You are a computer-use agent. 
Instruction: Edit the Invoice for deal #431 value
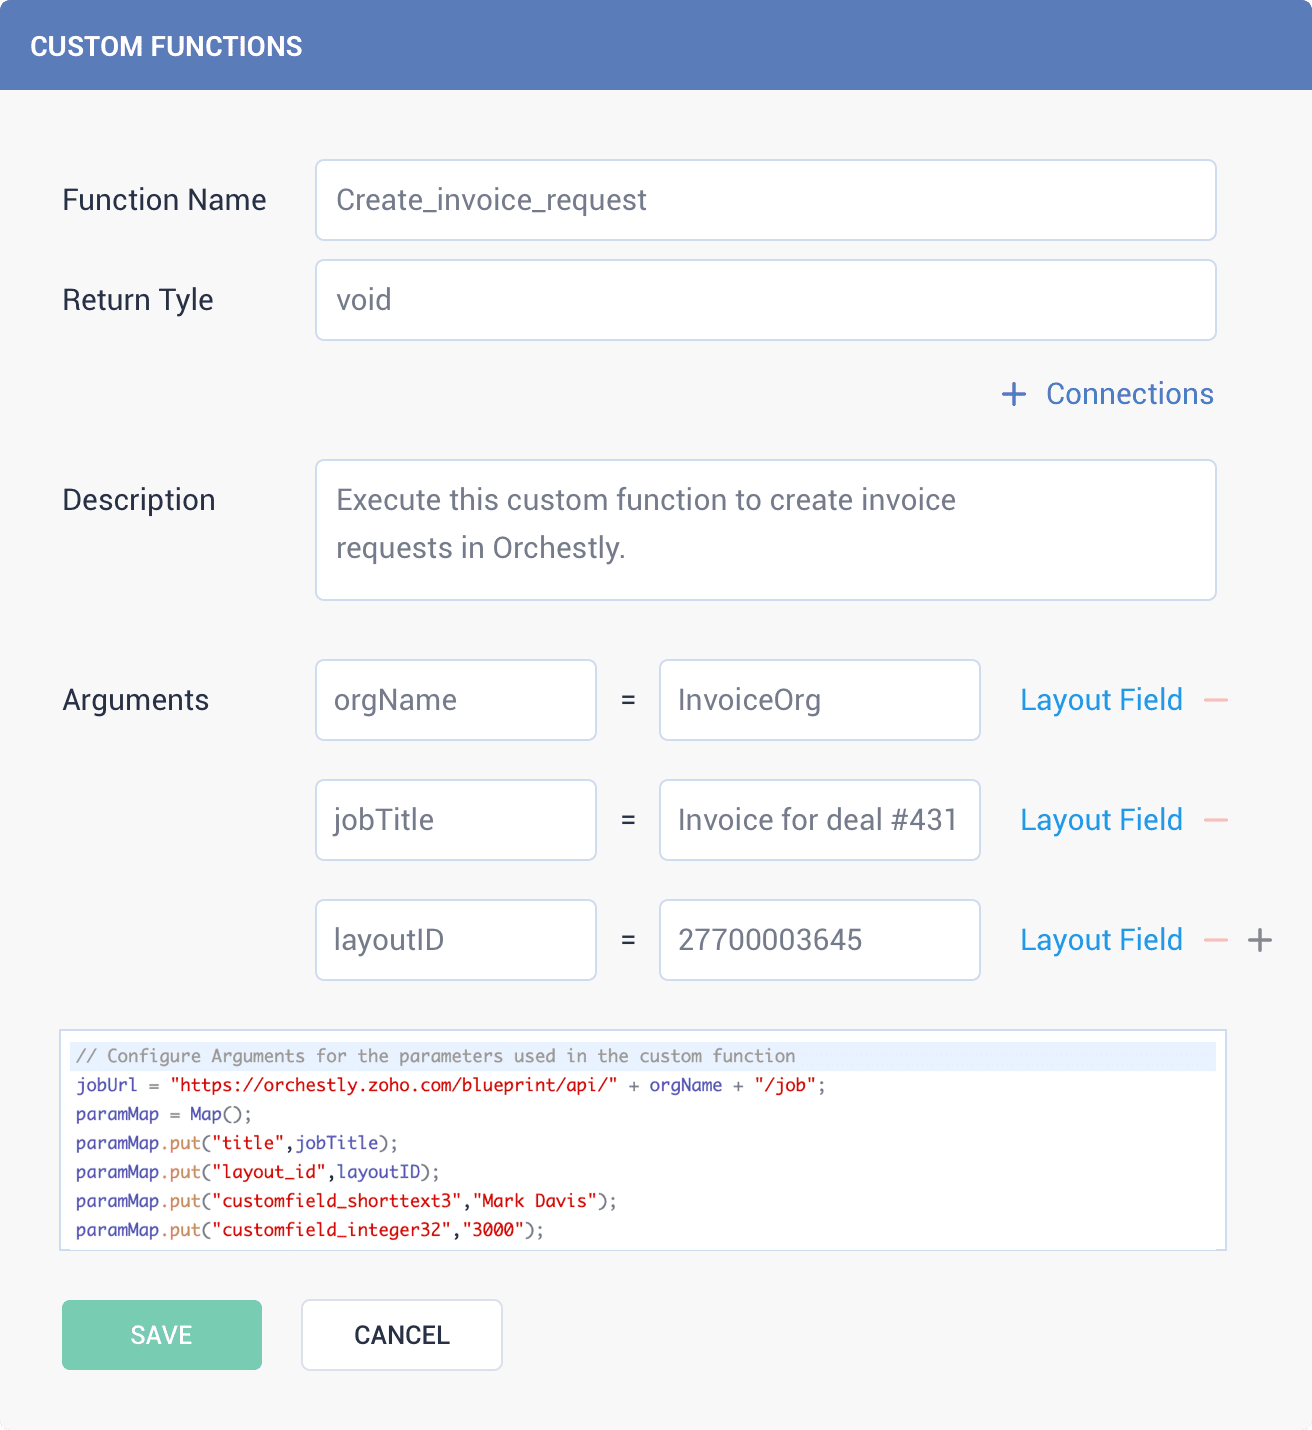pyautogui.click(x=820, y=820)
